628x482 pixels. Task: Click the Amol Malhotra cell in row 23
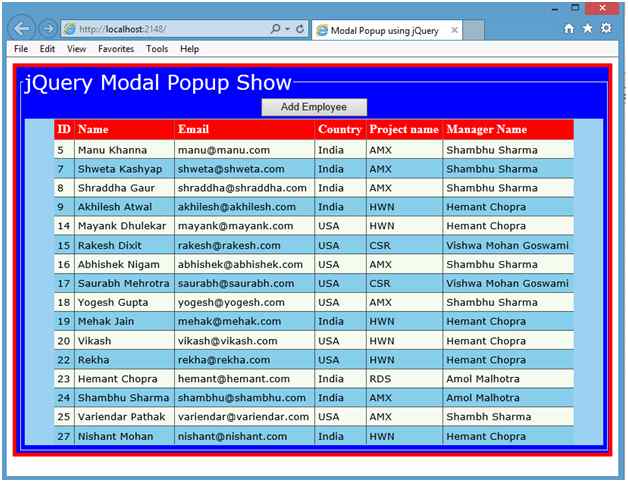(508, 379)
